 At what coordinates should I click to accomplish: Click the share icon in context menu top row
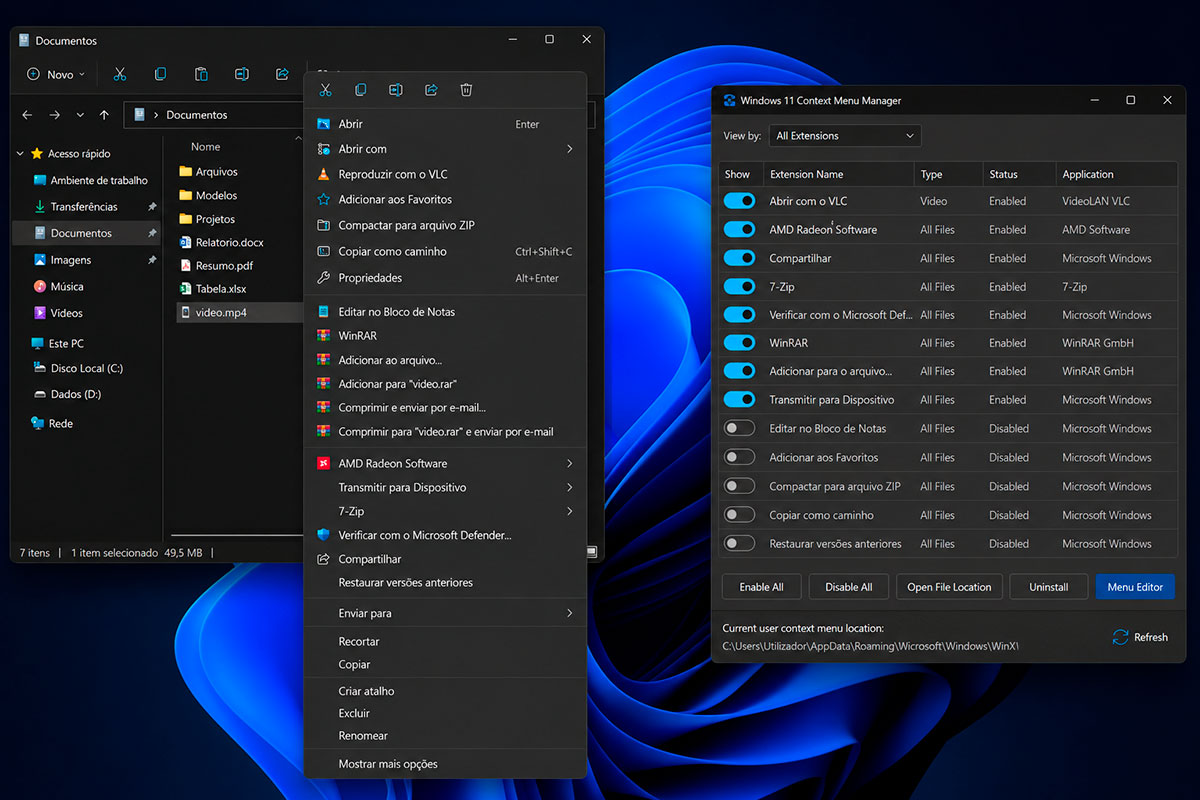[x=431, y=90]
